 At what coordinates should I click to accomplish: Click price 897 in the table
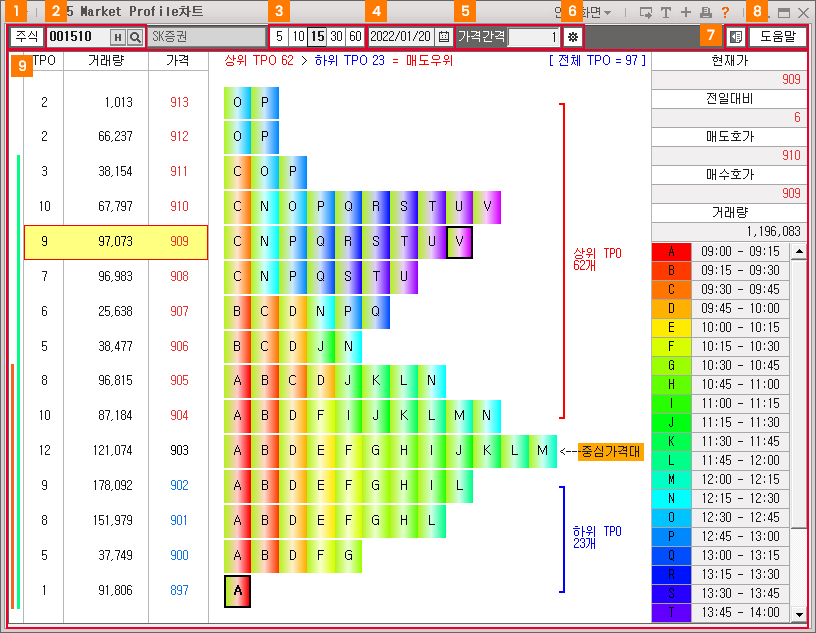[x=179, y=591]
